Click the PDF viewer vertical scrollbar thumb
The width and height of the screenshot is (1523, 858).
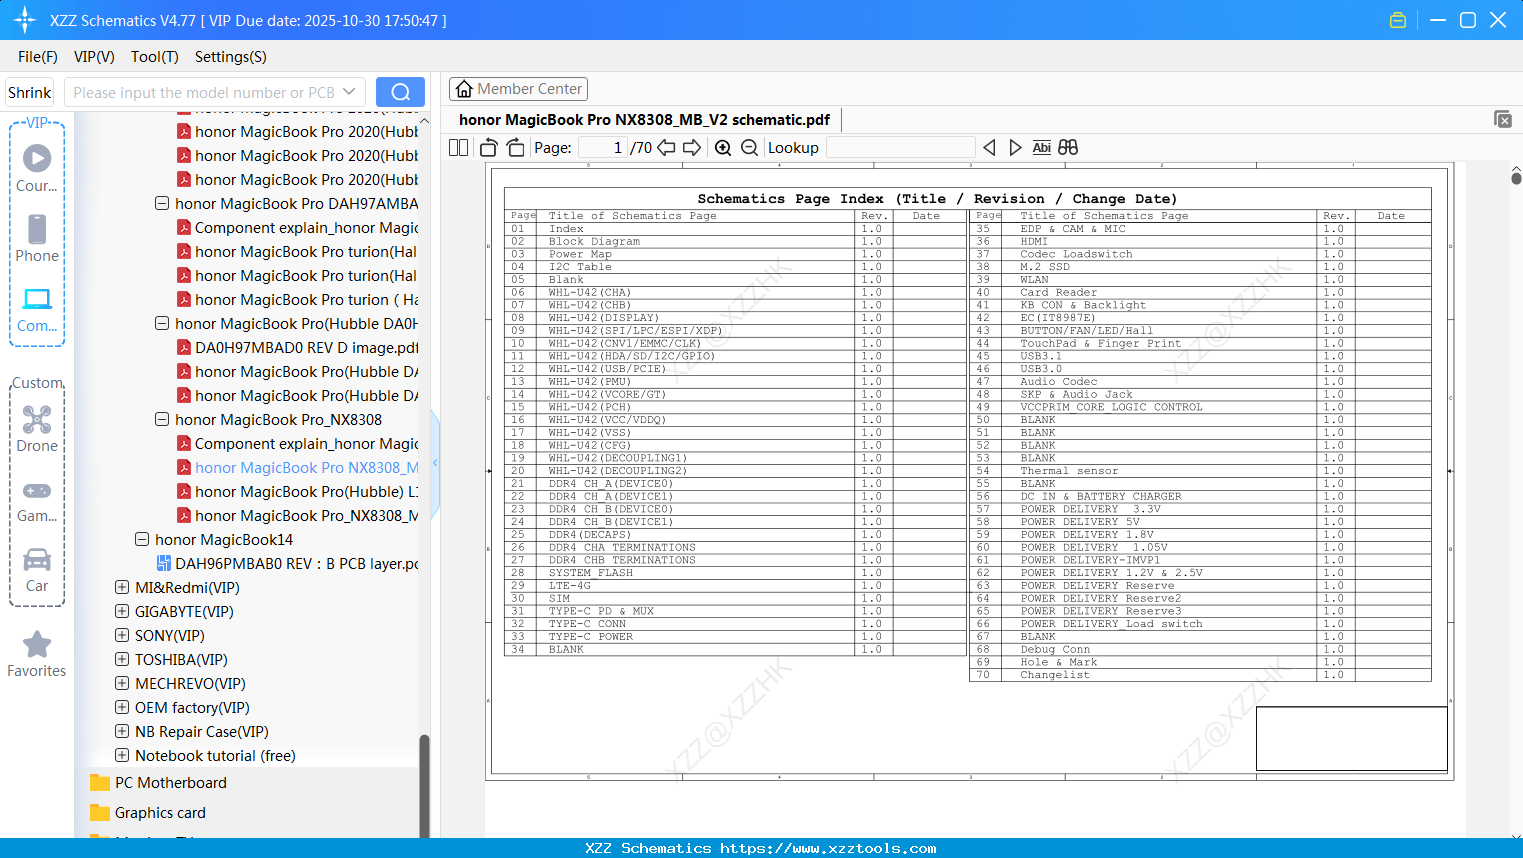[x=1516, y=178]
